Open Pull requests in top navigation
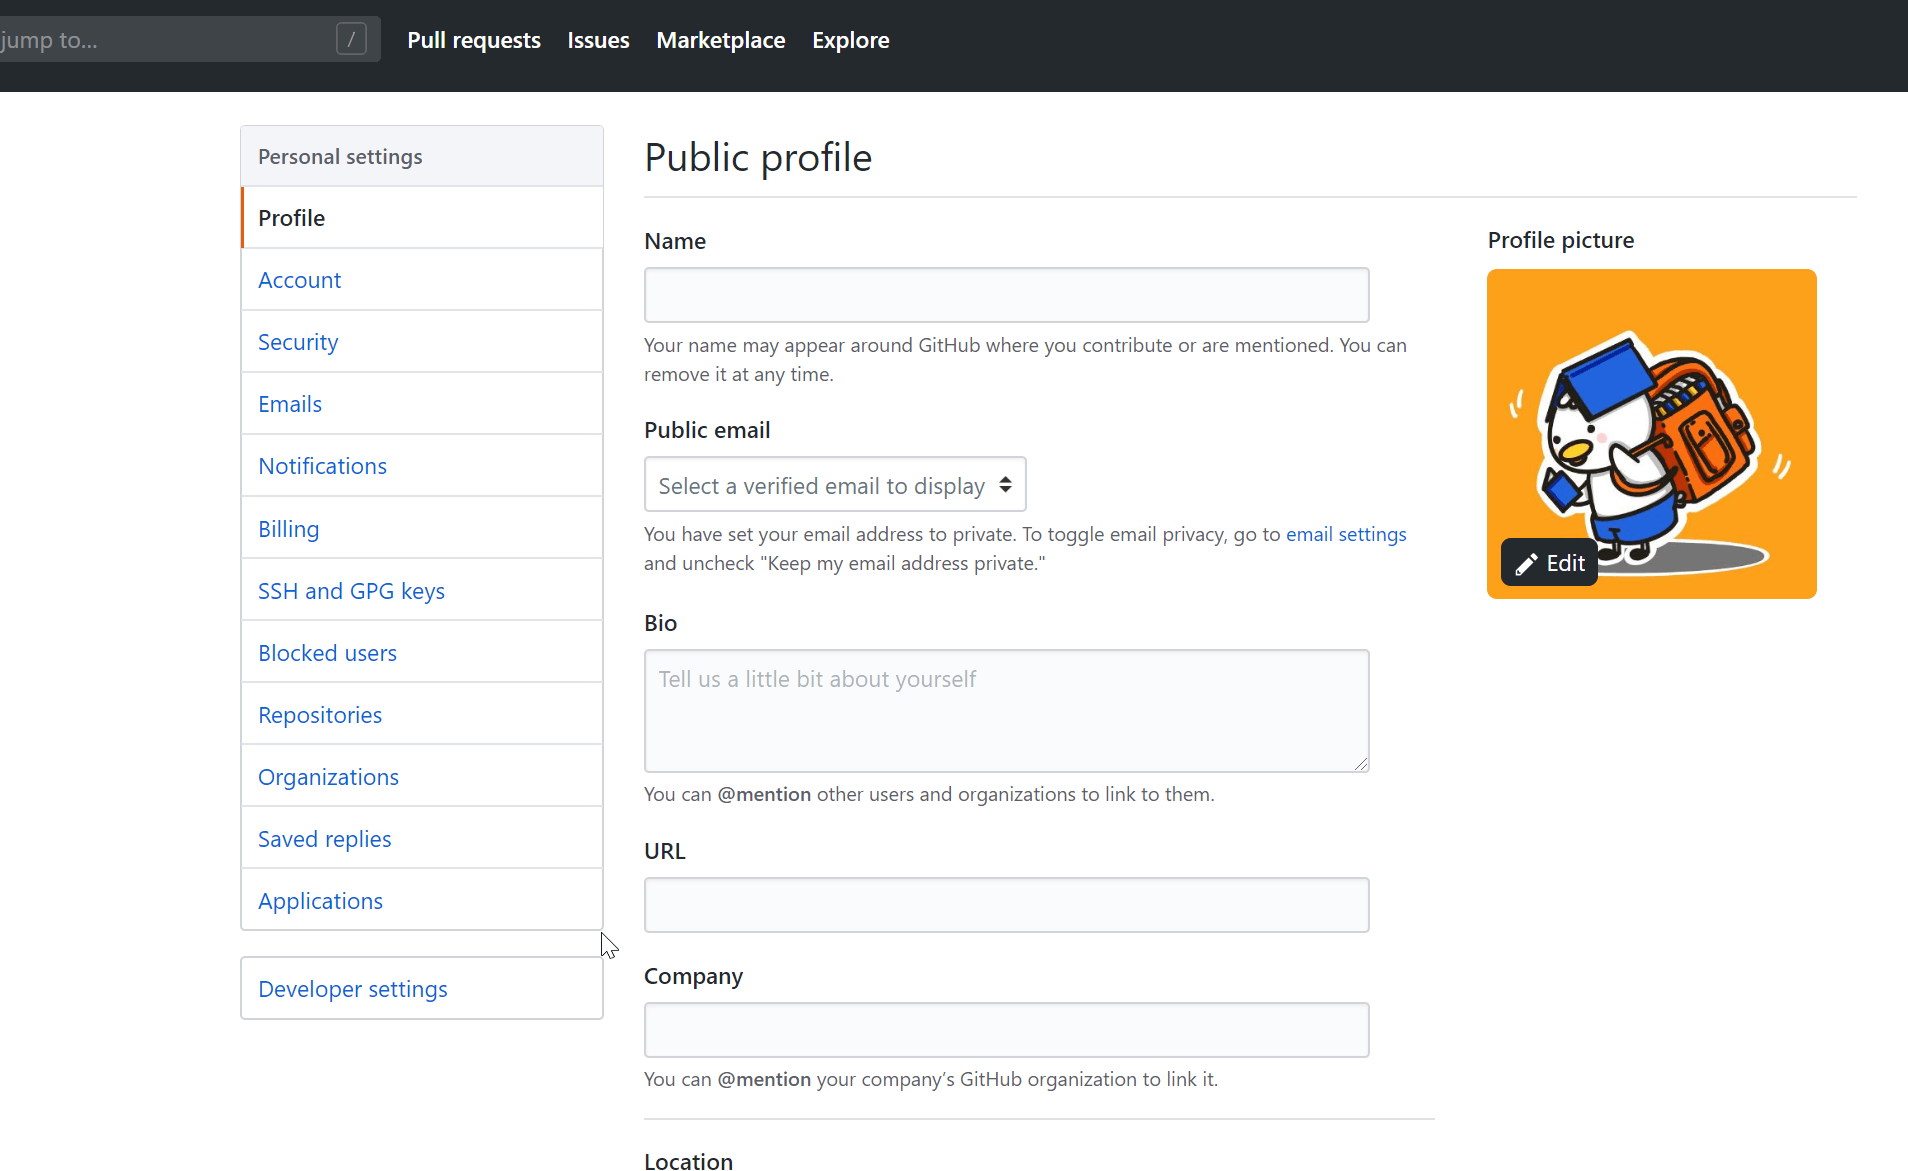 point(474,40)
